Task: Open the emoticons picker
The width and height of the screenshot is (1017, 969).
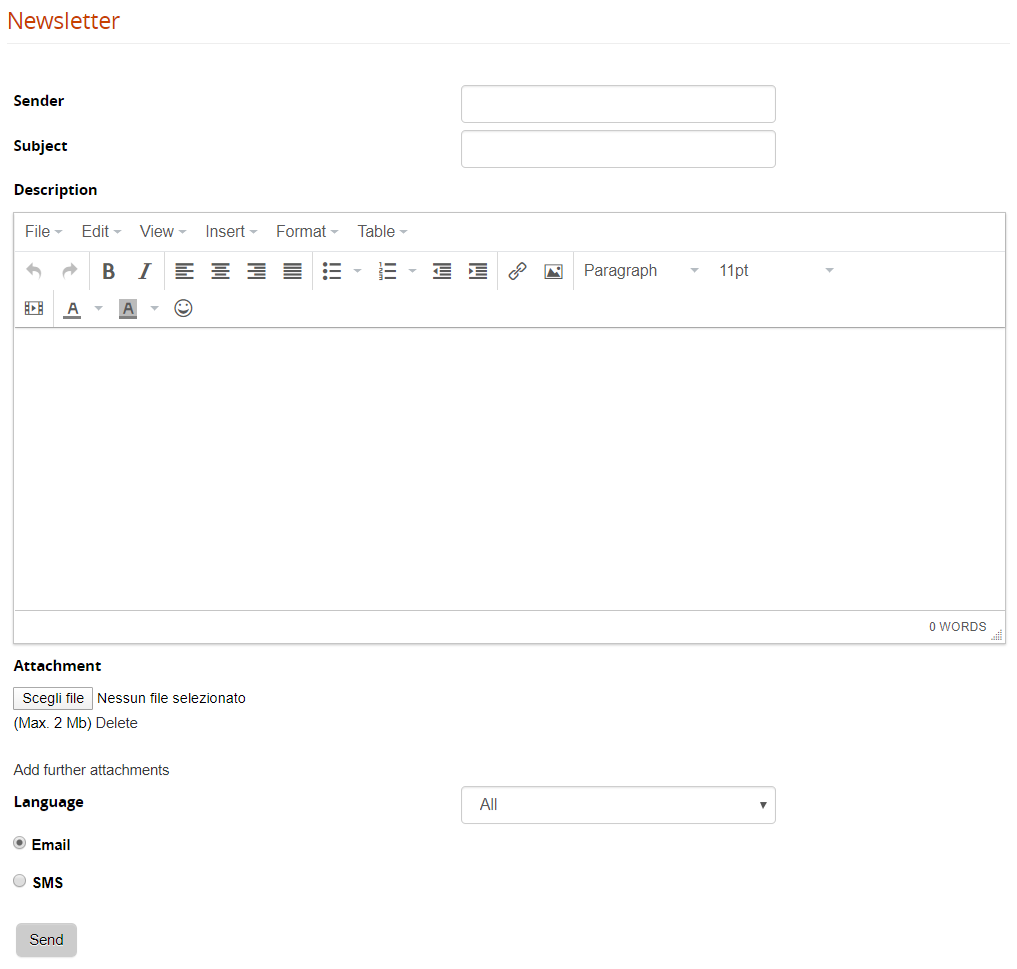Action: (x=183, y=308)
